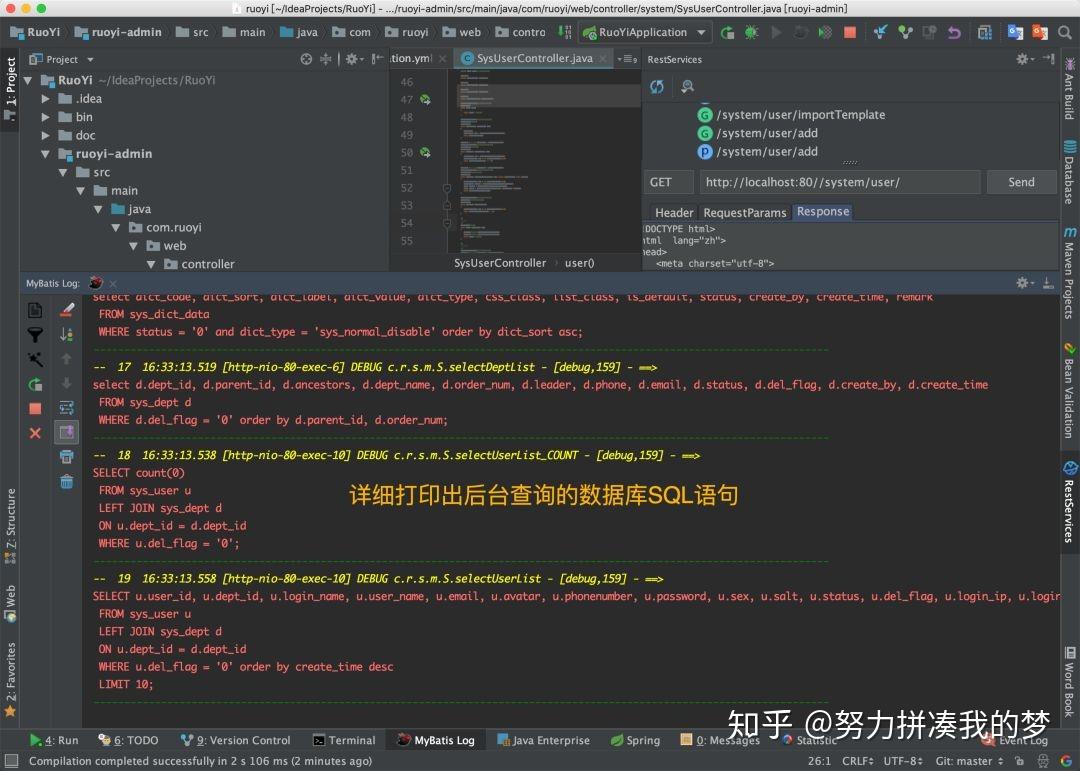Click the Update Project VCS icon

point(880,32)
